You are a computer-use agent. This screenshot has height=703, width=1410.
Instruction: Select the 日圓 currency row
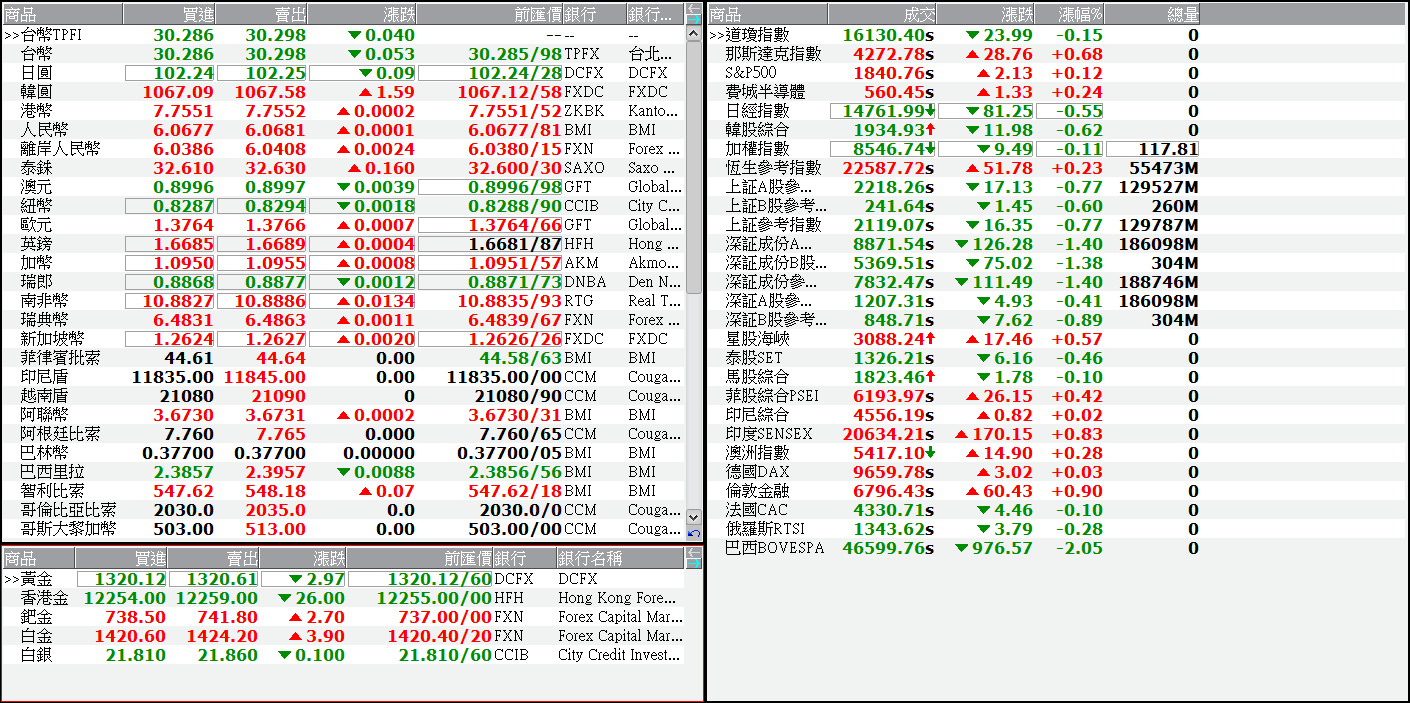tap(344, 73)
